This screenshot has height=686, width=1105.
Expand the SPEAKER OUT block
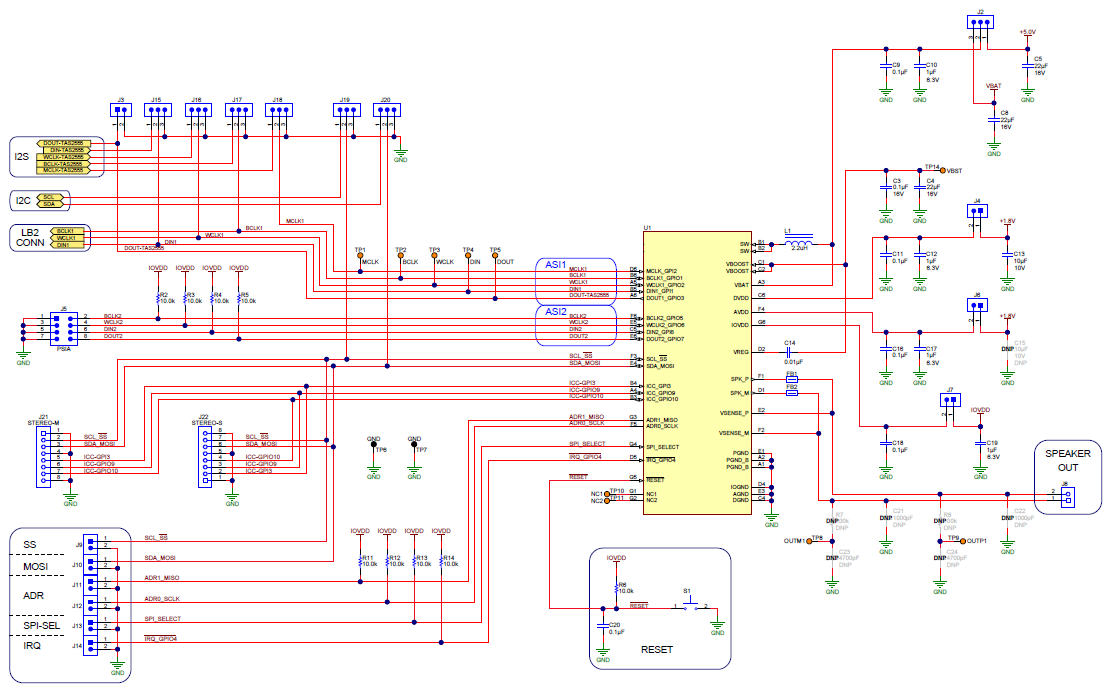tap(1067, 460)
